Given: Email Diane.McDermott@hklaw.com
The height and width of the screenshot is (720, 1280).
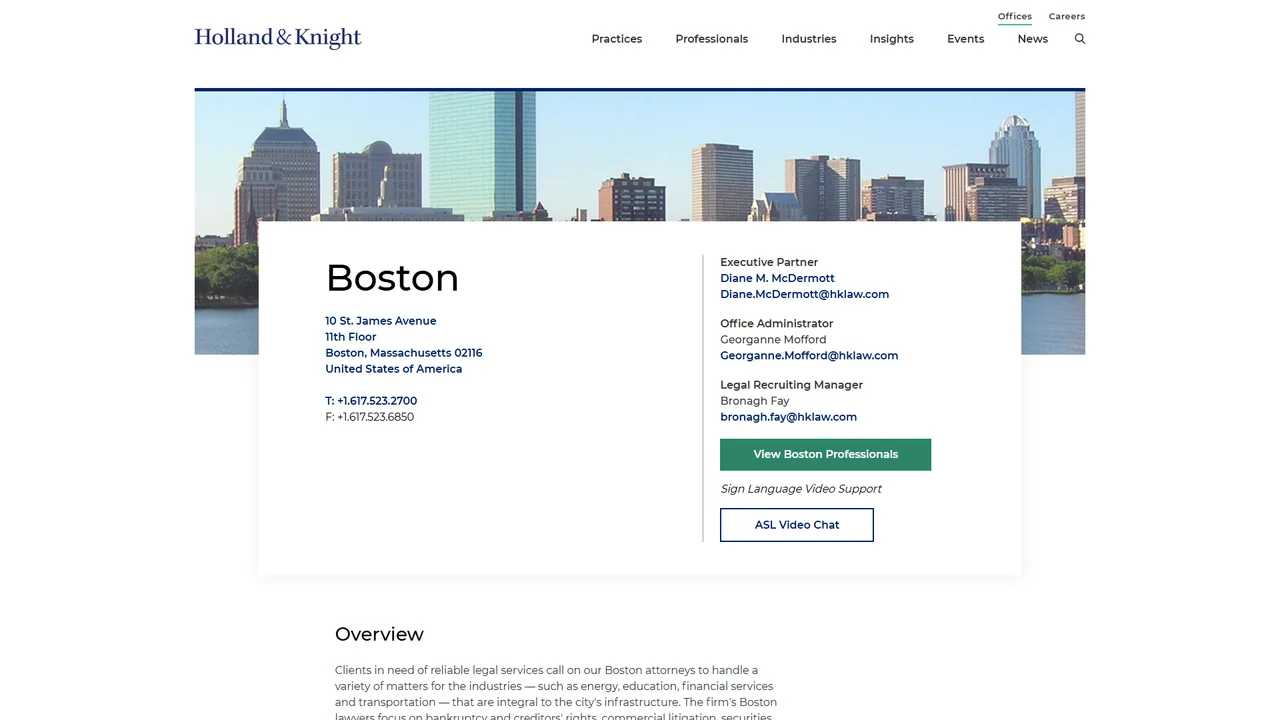Looking at the screenshot, I should pyautogui.click(x=805, y=294).
